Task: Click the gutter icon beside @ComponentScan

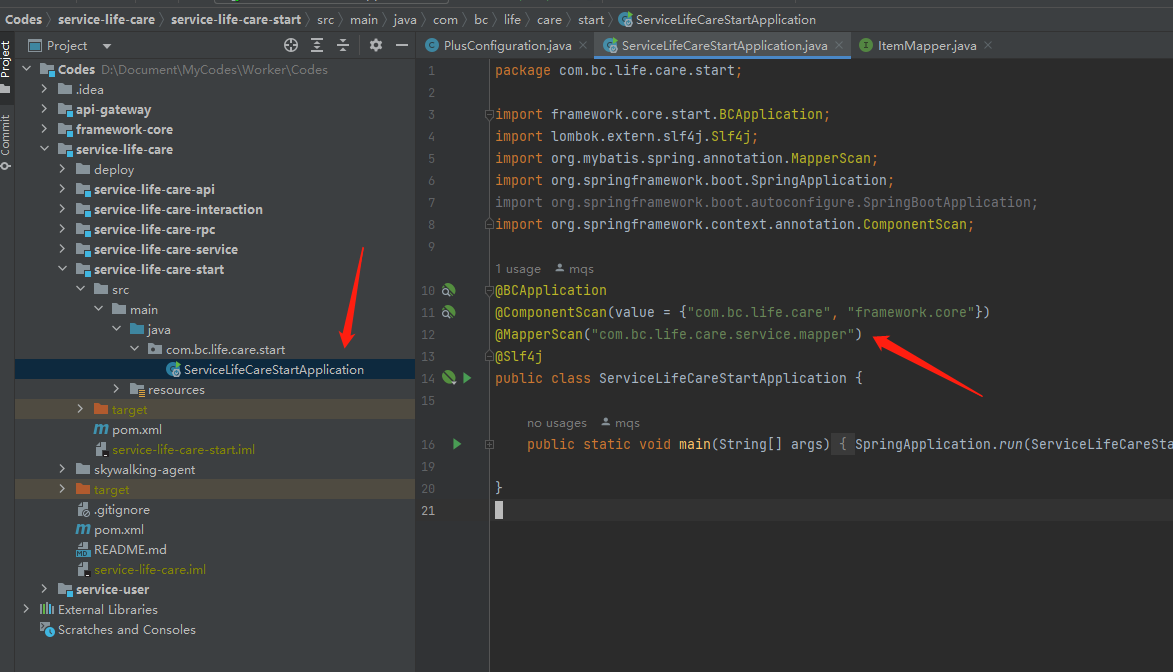Action: click(x=448, y=312)
